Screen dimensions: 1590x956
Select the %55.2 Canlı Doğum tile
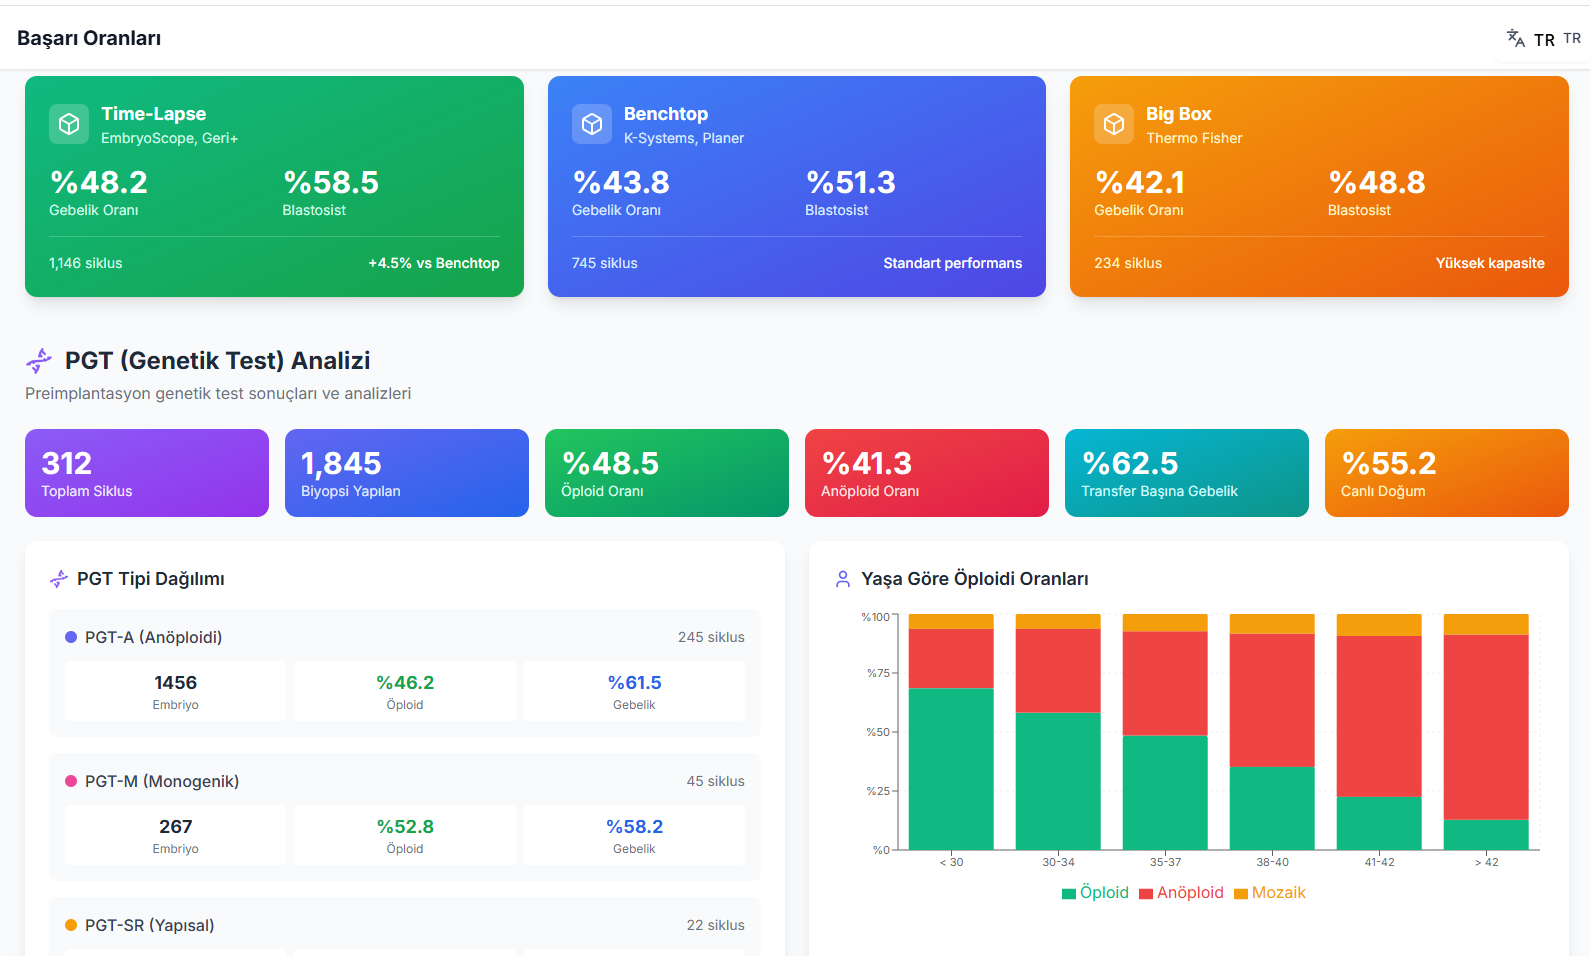(1447, 473)
